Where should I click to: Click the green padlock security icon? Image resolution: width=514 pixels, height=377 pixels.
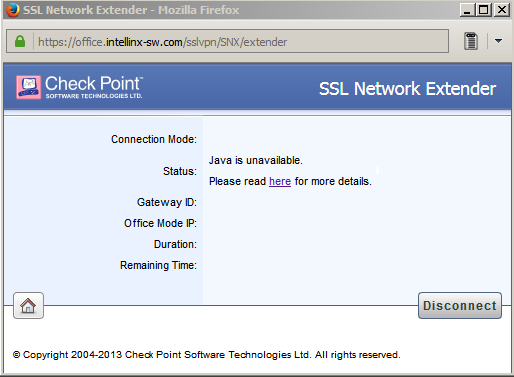[20, 41]
